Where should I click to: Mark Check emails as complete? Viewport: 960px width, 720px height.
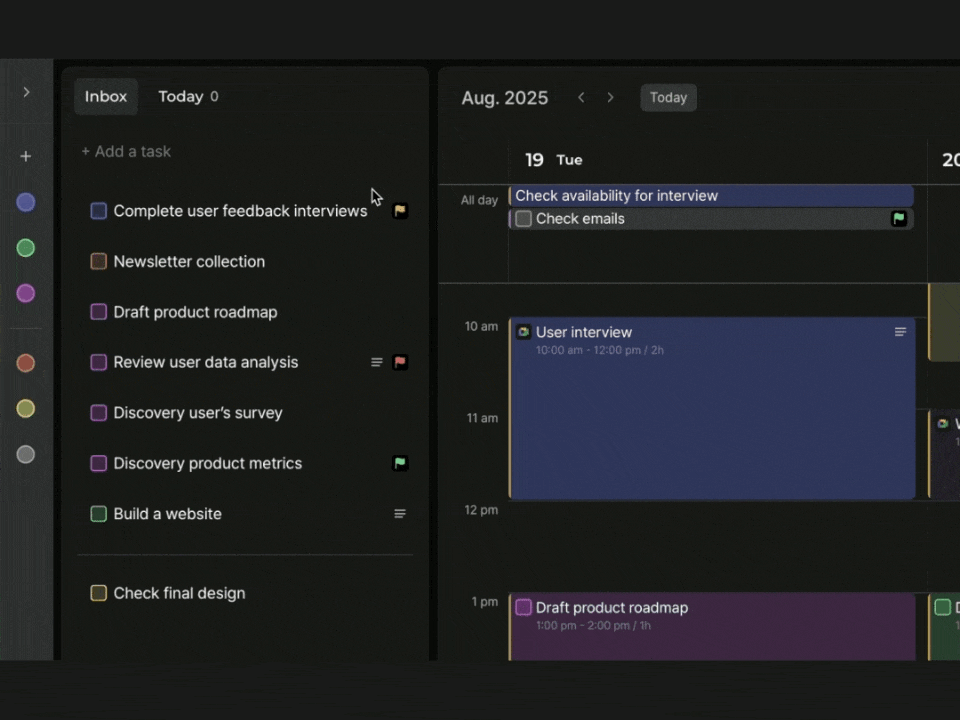523,219
